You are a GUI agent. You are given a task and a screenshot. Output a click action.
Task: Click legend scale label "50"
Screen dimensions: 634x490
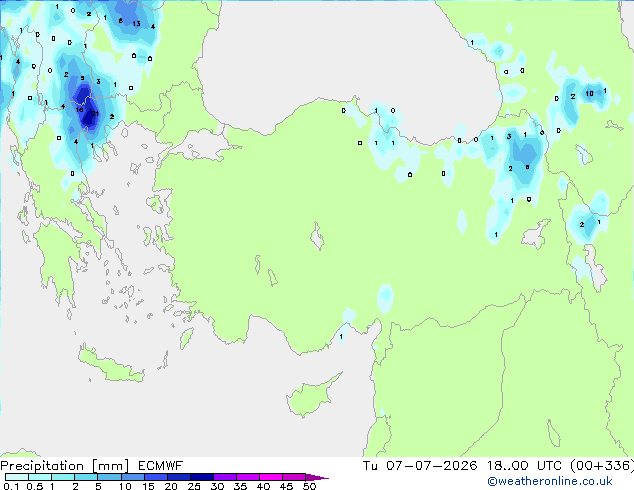[x=309, y=486]
